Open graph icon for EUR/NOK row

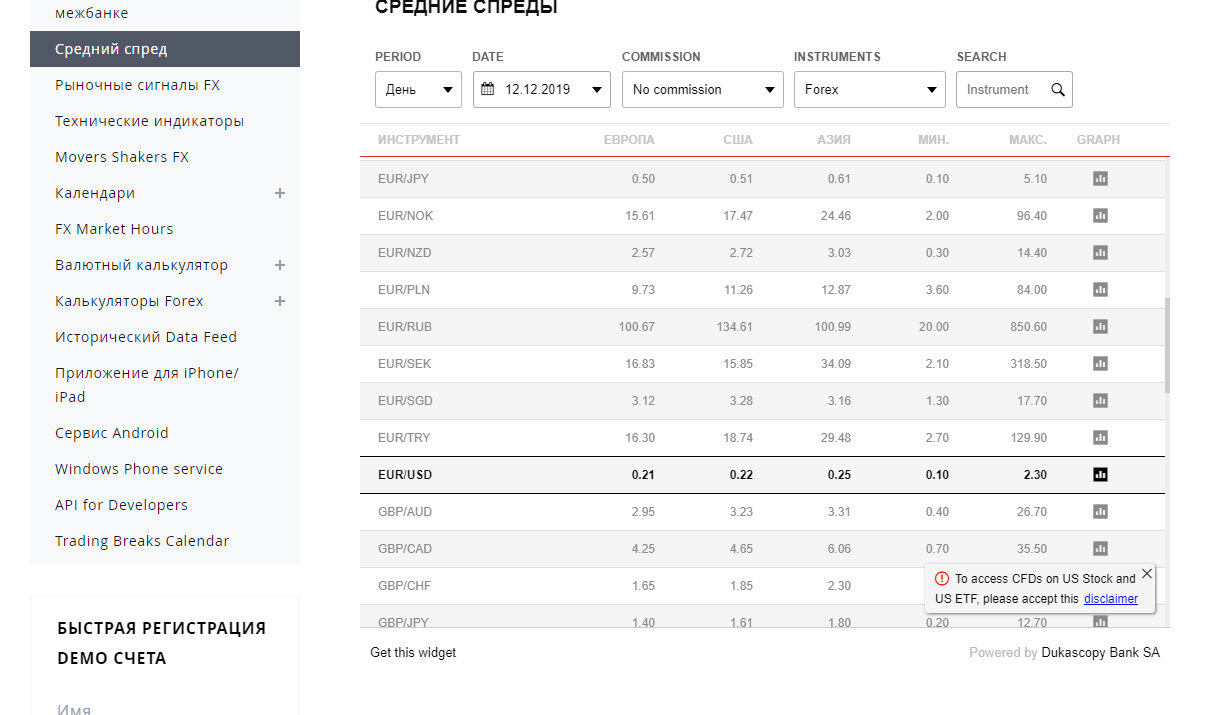point(1100,216)
